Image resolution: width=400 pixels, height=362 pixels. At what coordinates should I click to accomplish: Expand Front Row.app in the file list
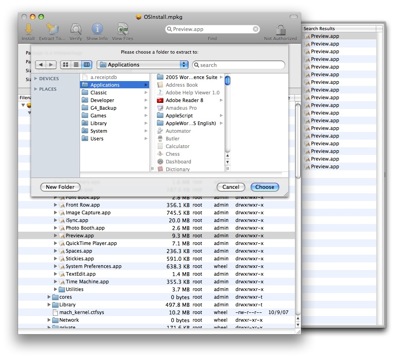tap(55, 205)
